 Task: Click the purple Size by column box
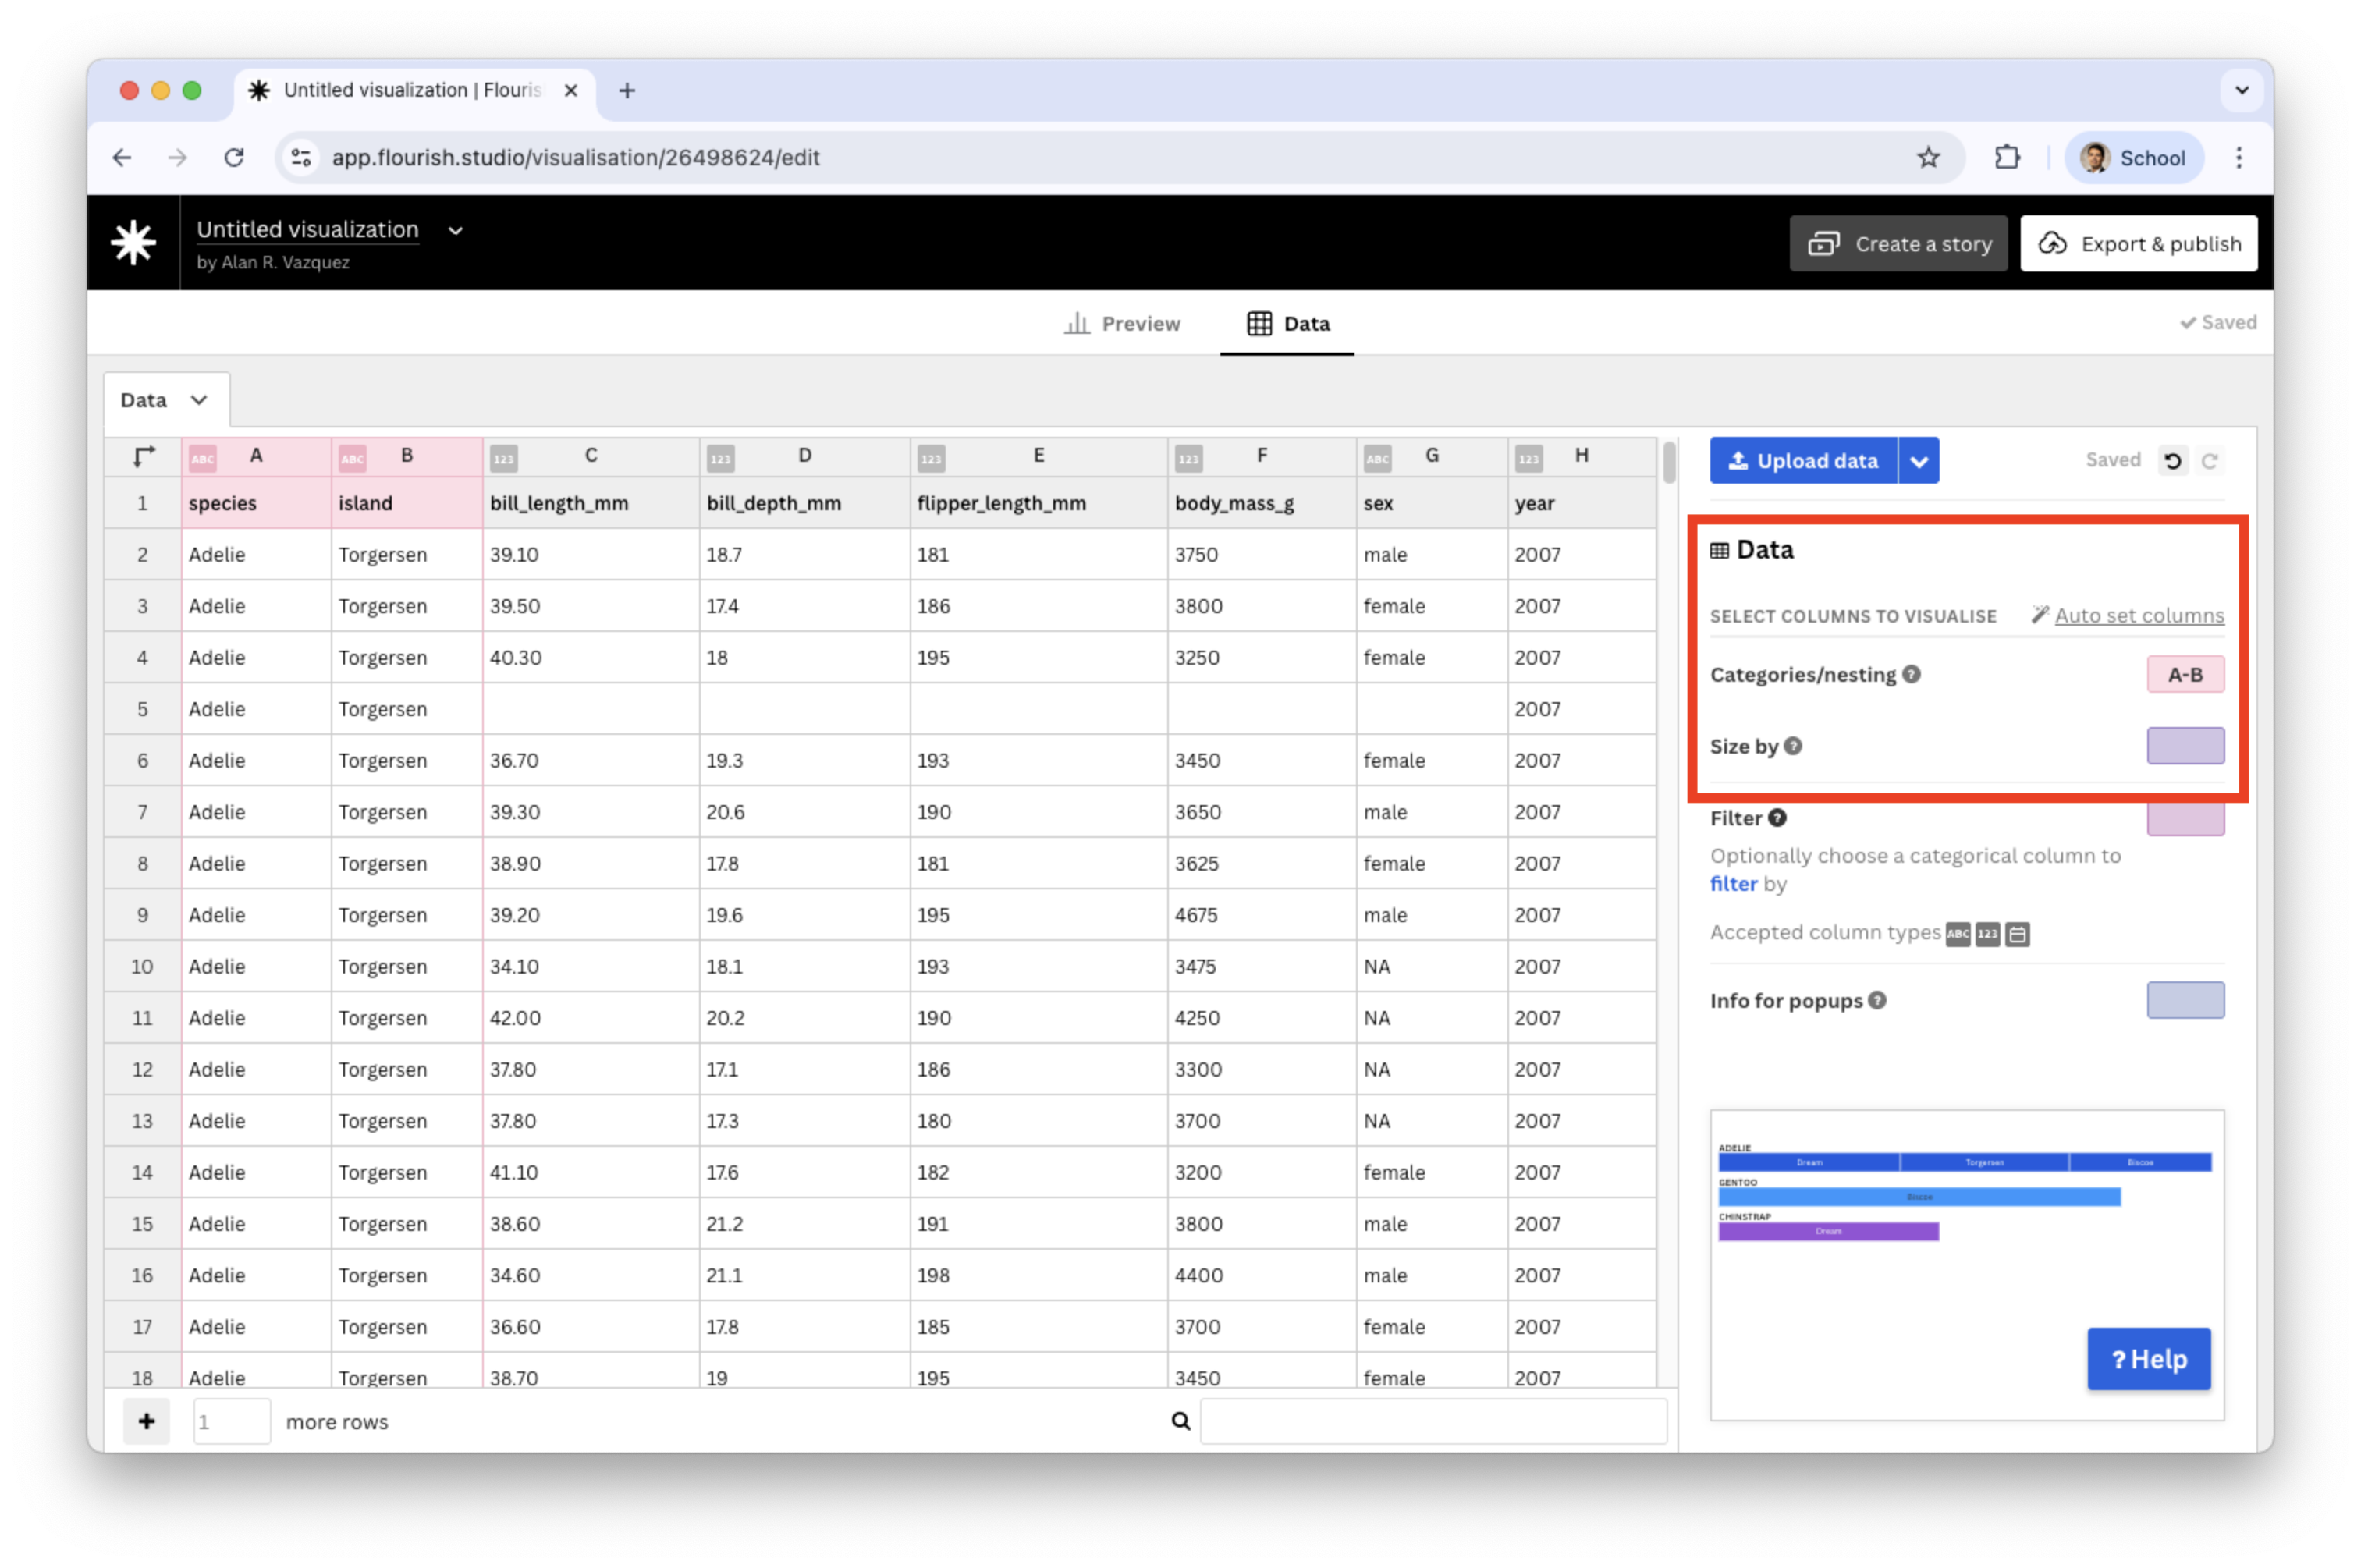pos(2185,746)
